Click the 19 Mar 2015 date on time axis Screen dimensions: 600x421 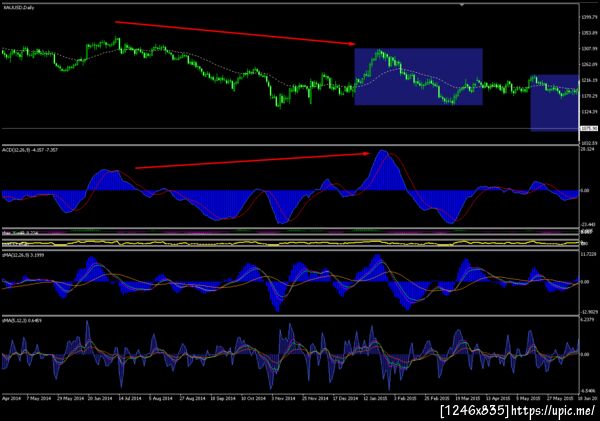coord(468,398)
